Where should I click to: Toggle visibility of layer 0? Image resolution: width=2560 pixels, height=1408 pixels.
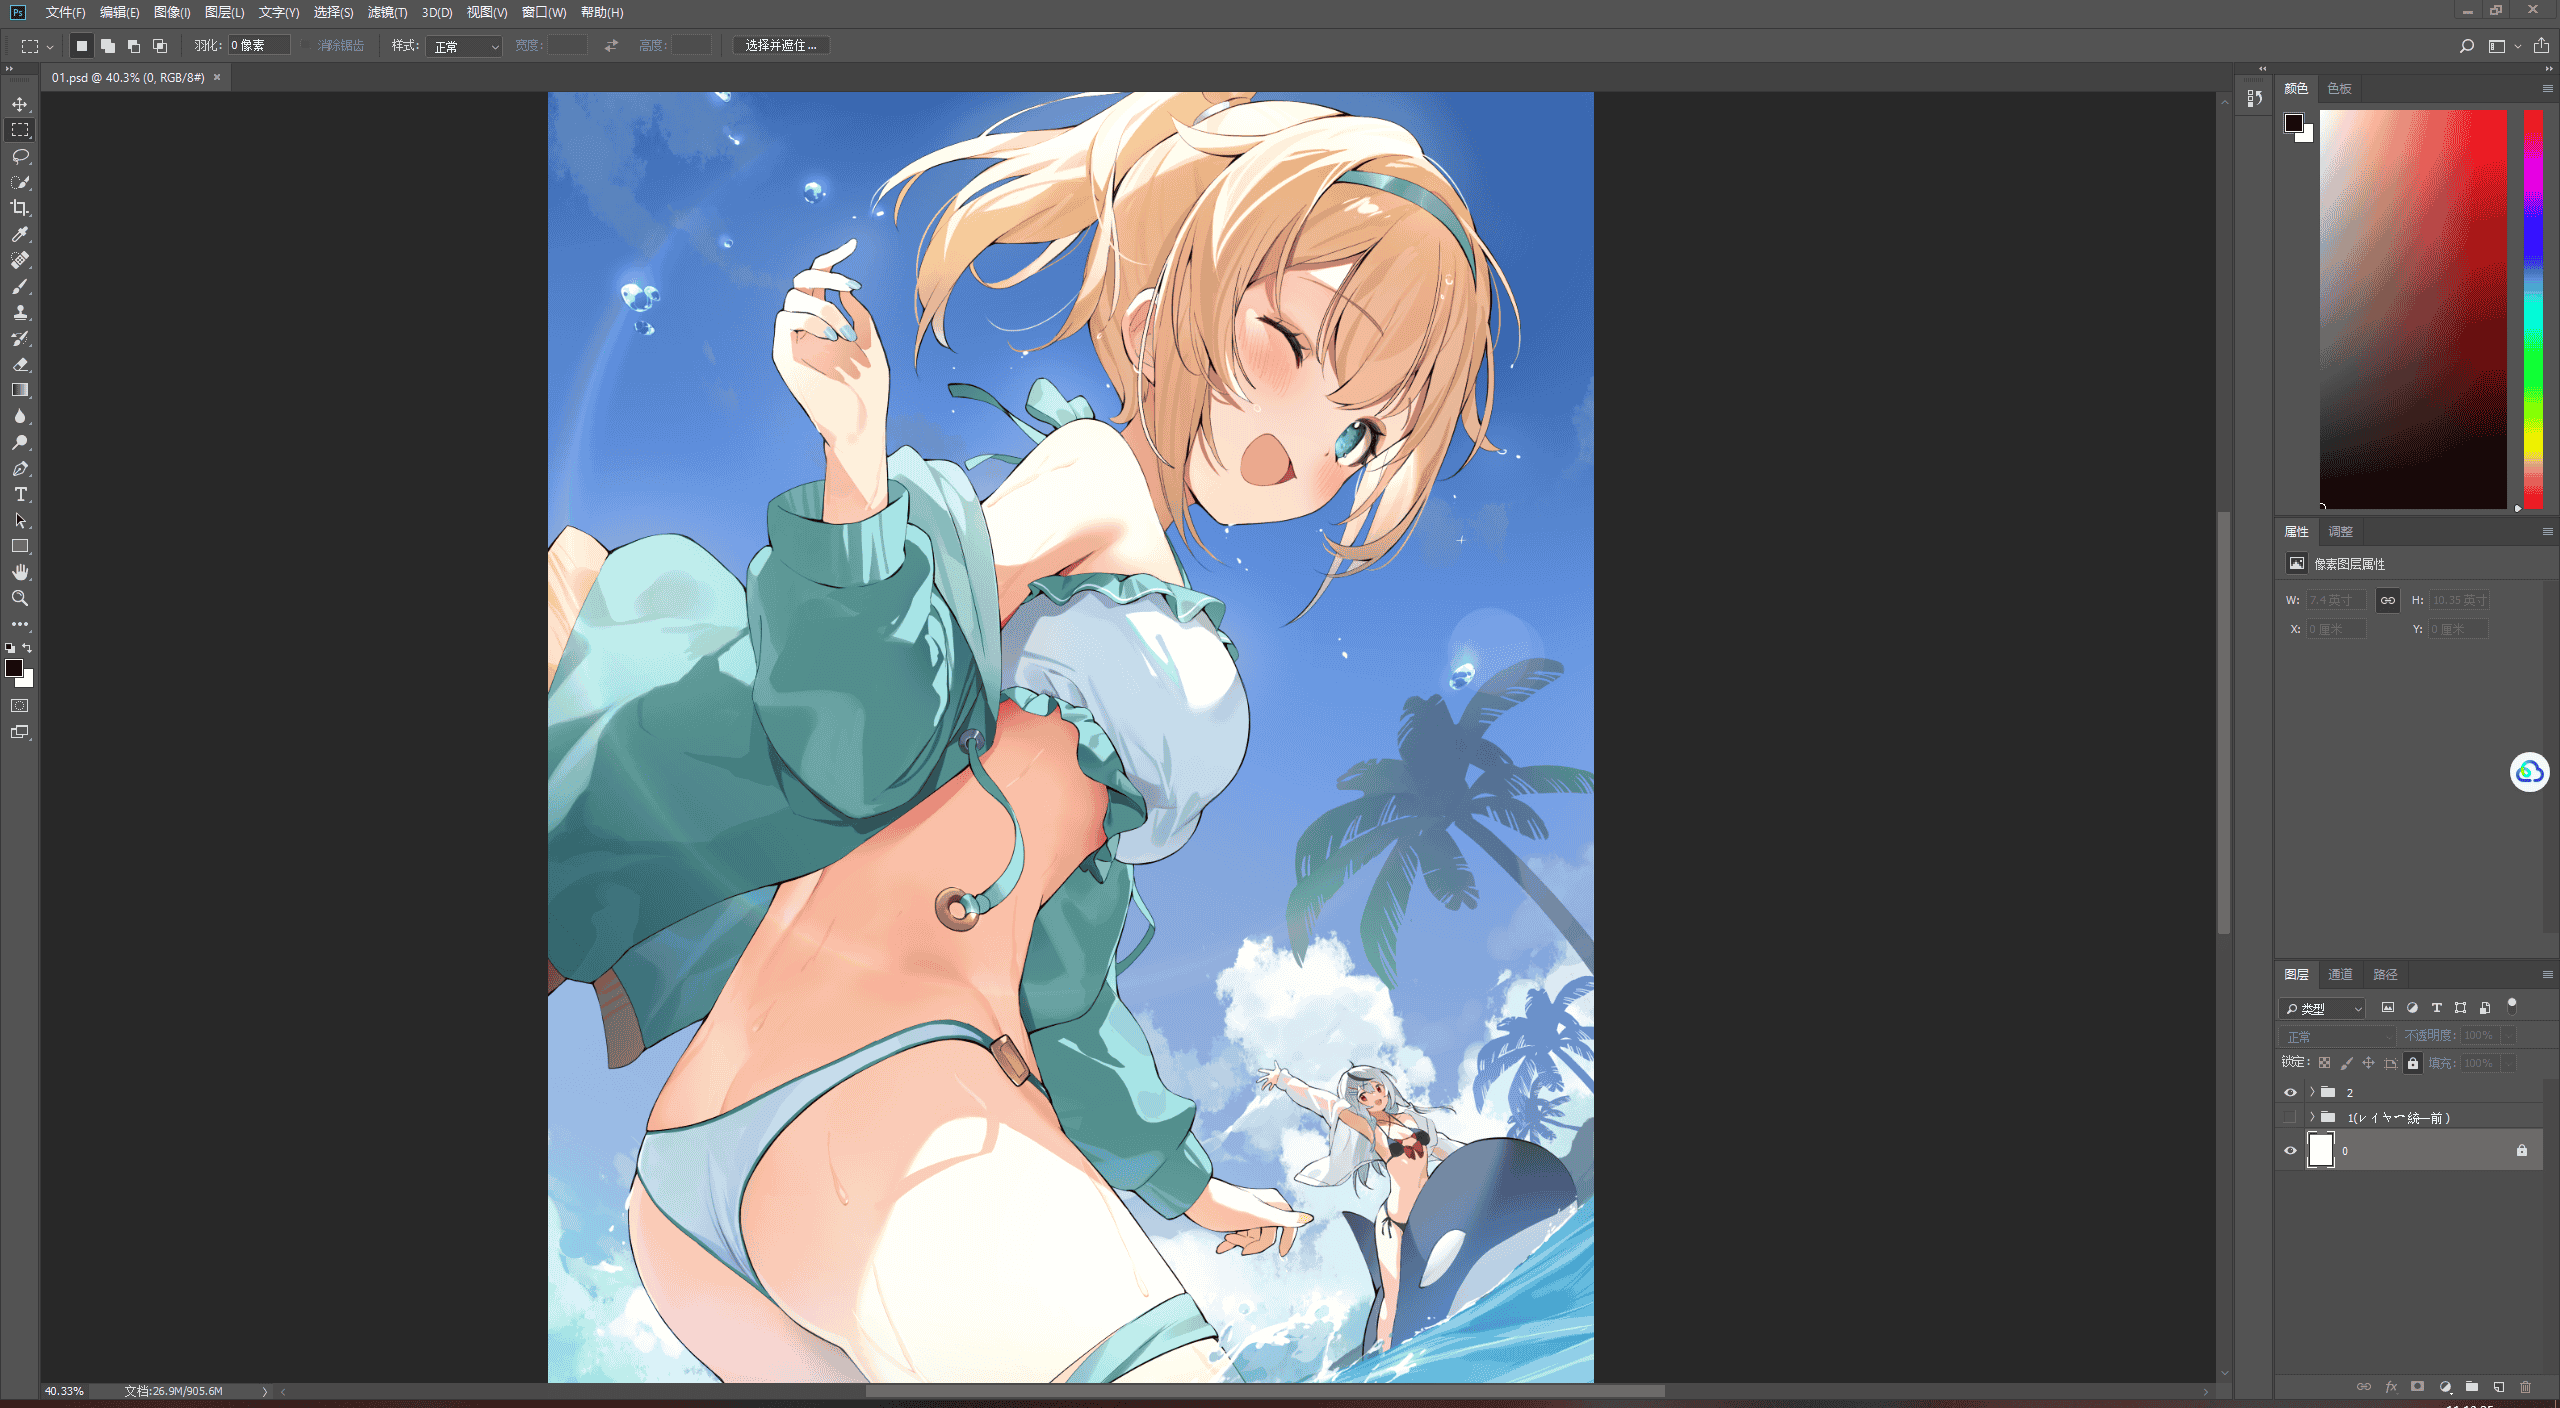click(x=2290, y=1150)
